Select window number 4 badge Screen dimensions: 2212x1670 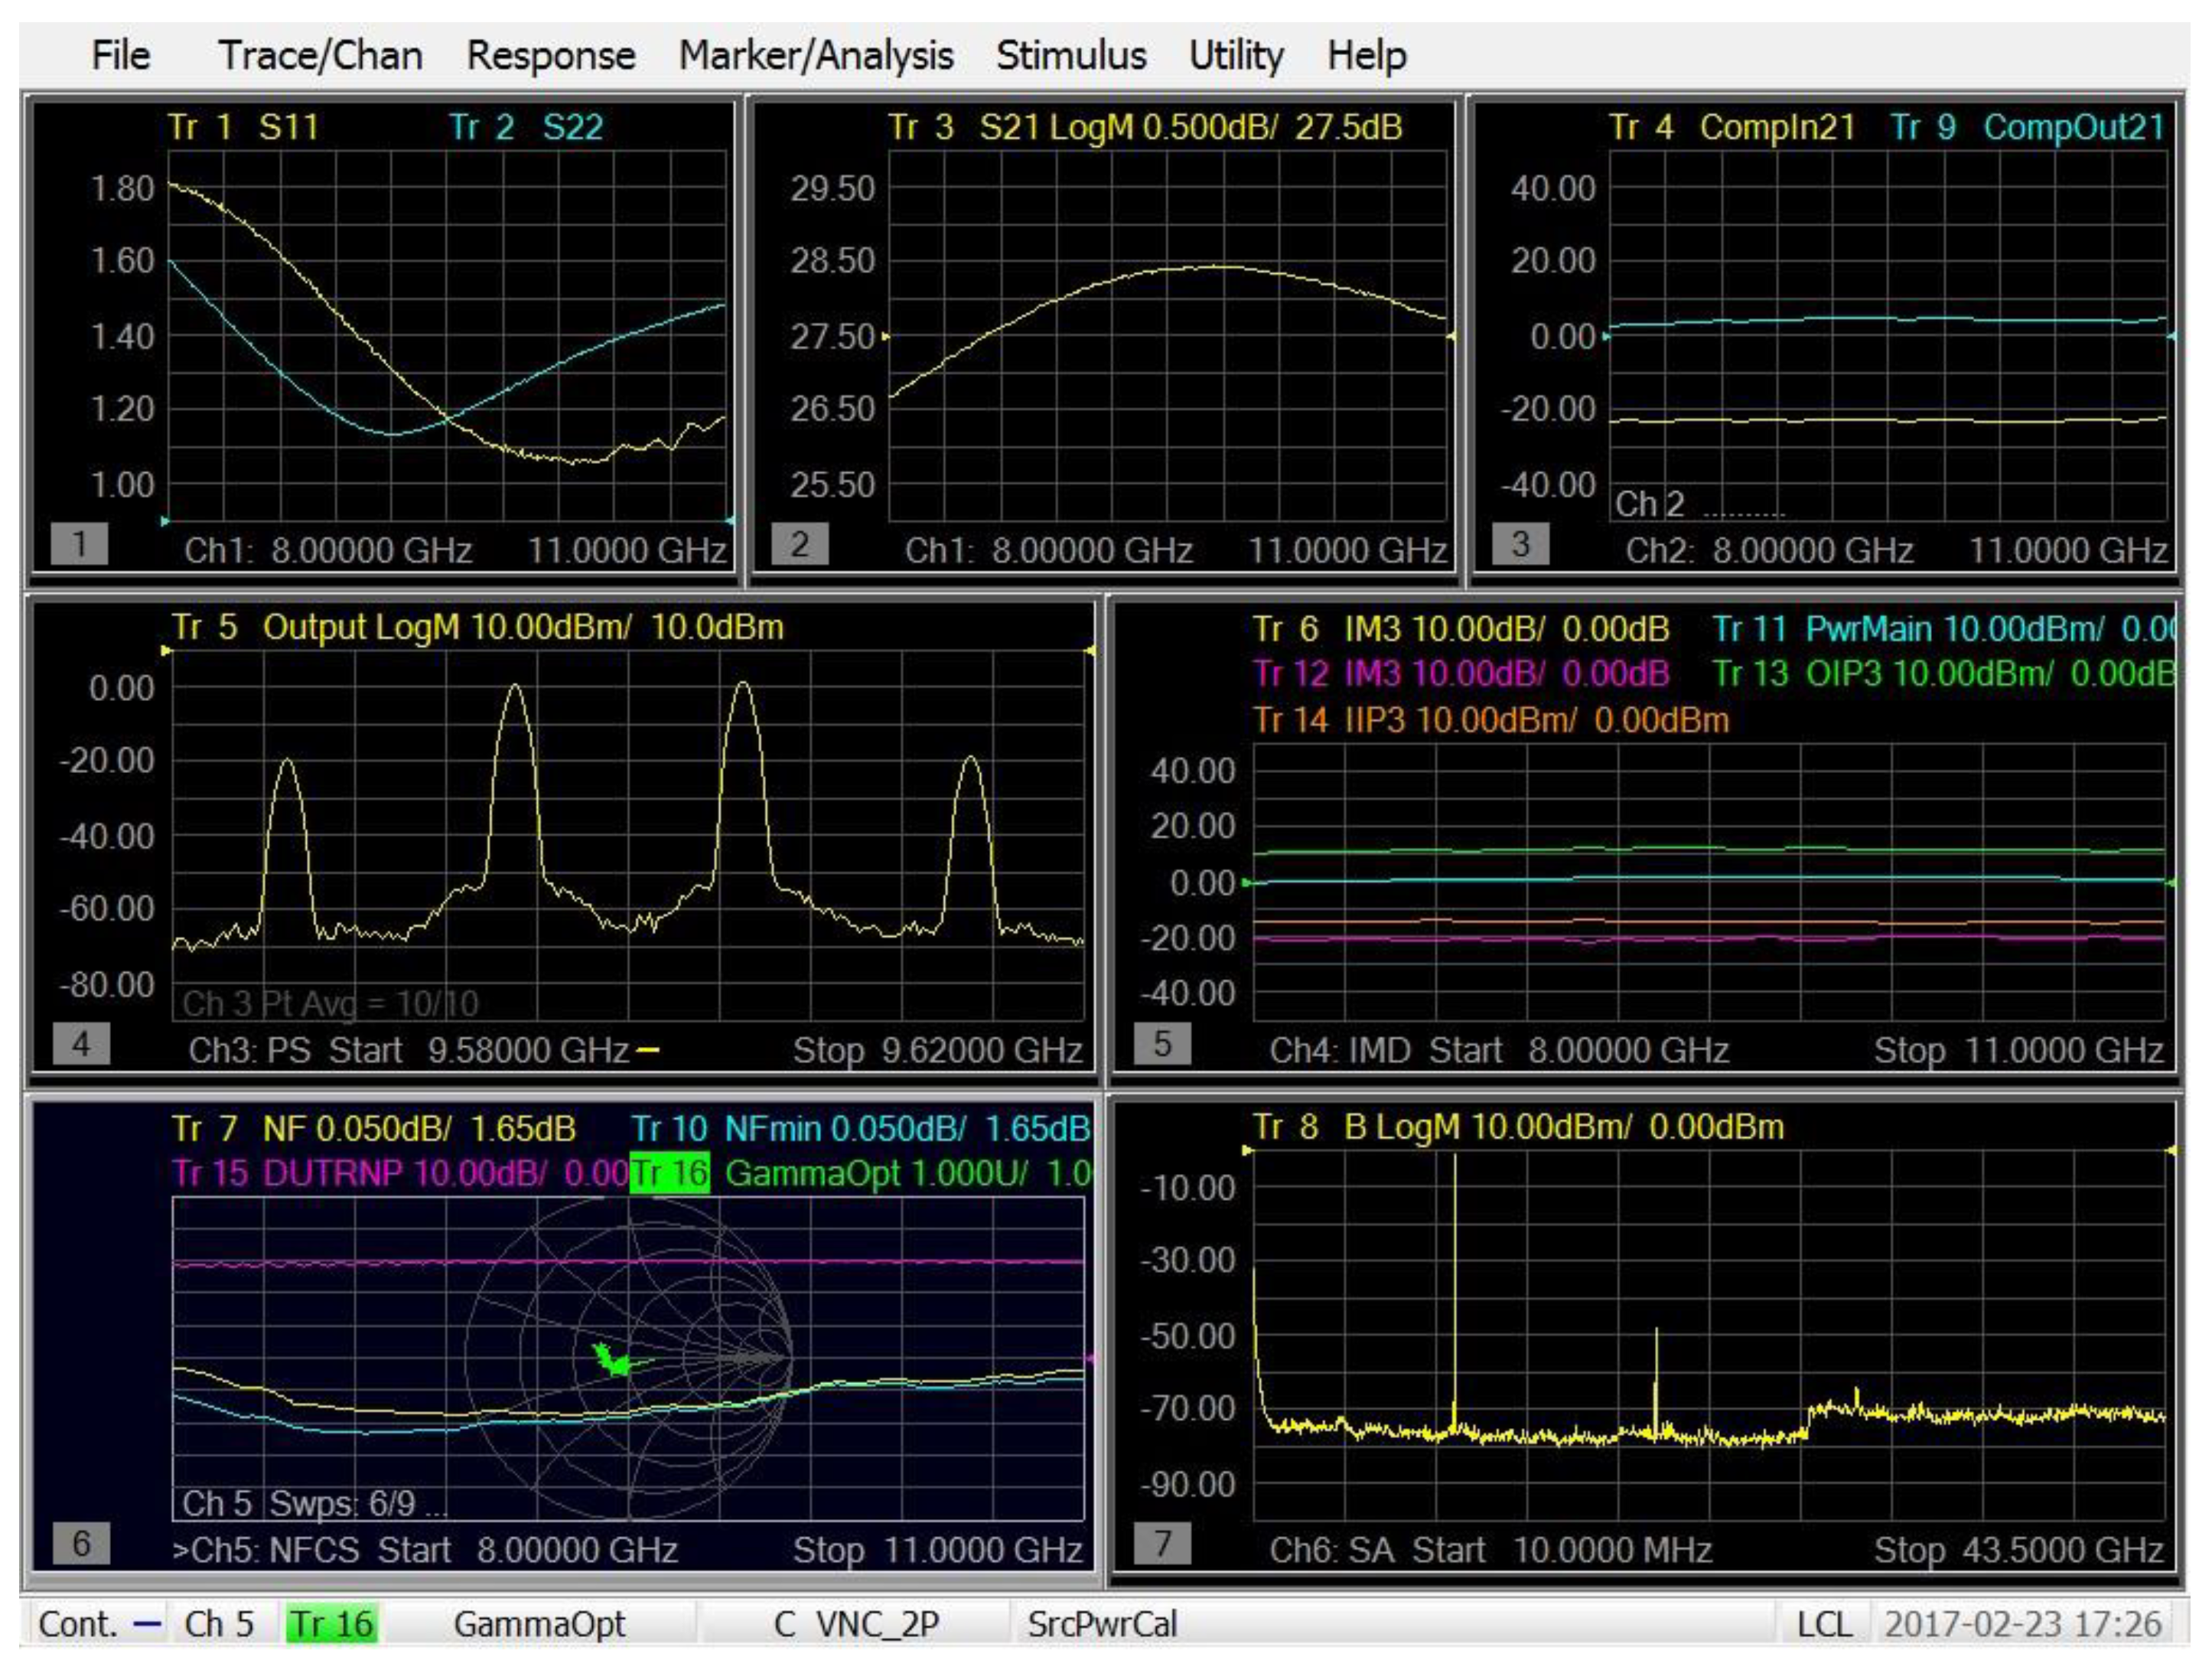click(x=81, y=1044)
